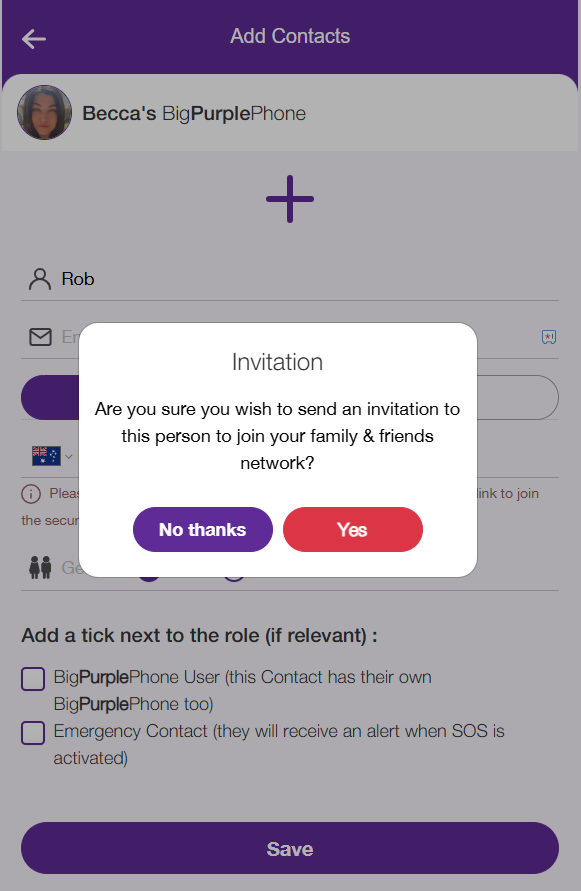Image resolution: width=581 pixels, height=891 pixels.
Task: Click the Emergency Contact role label
Action: coord(279,744)
